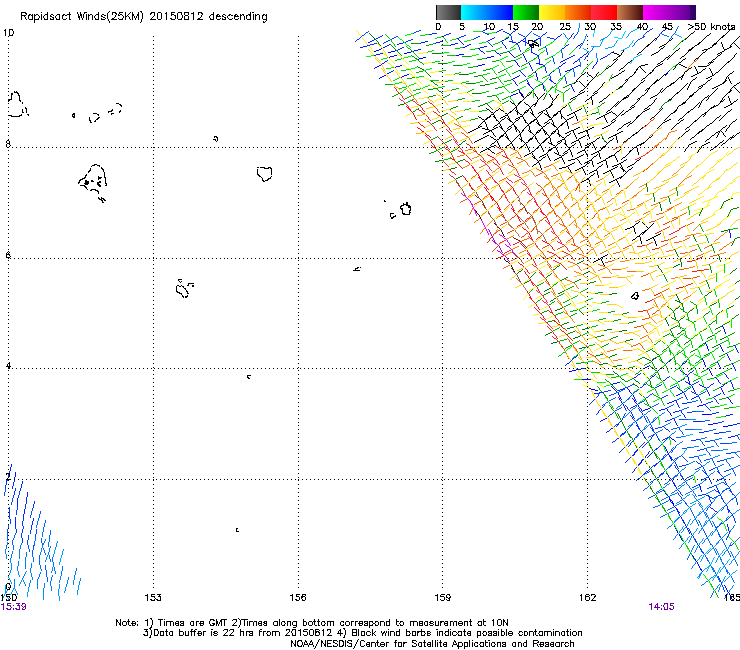Viewport: 740px width, 650px height.
Task: Click the longitude label '159'
Action: click(443, 598)
